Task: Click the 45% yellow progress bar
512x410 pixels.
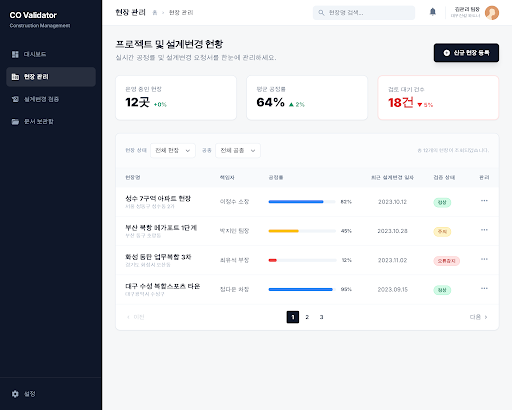Action: (302, 231)
